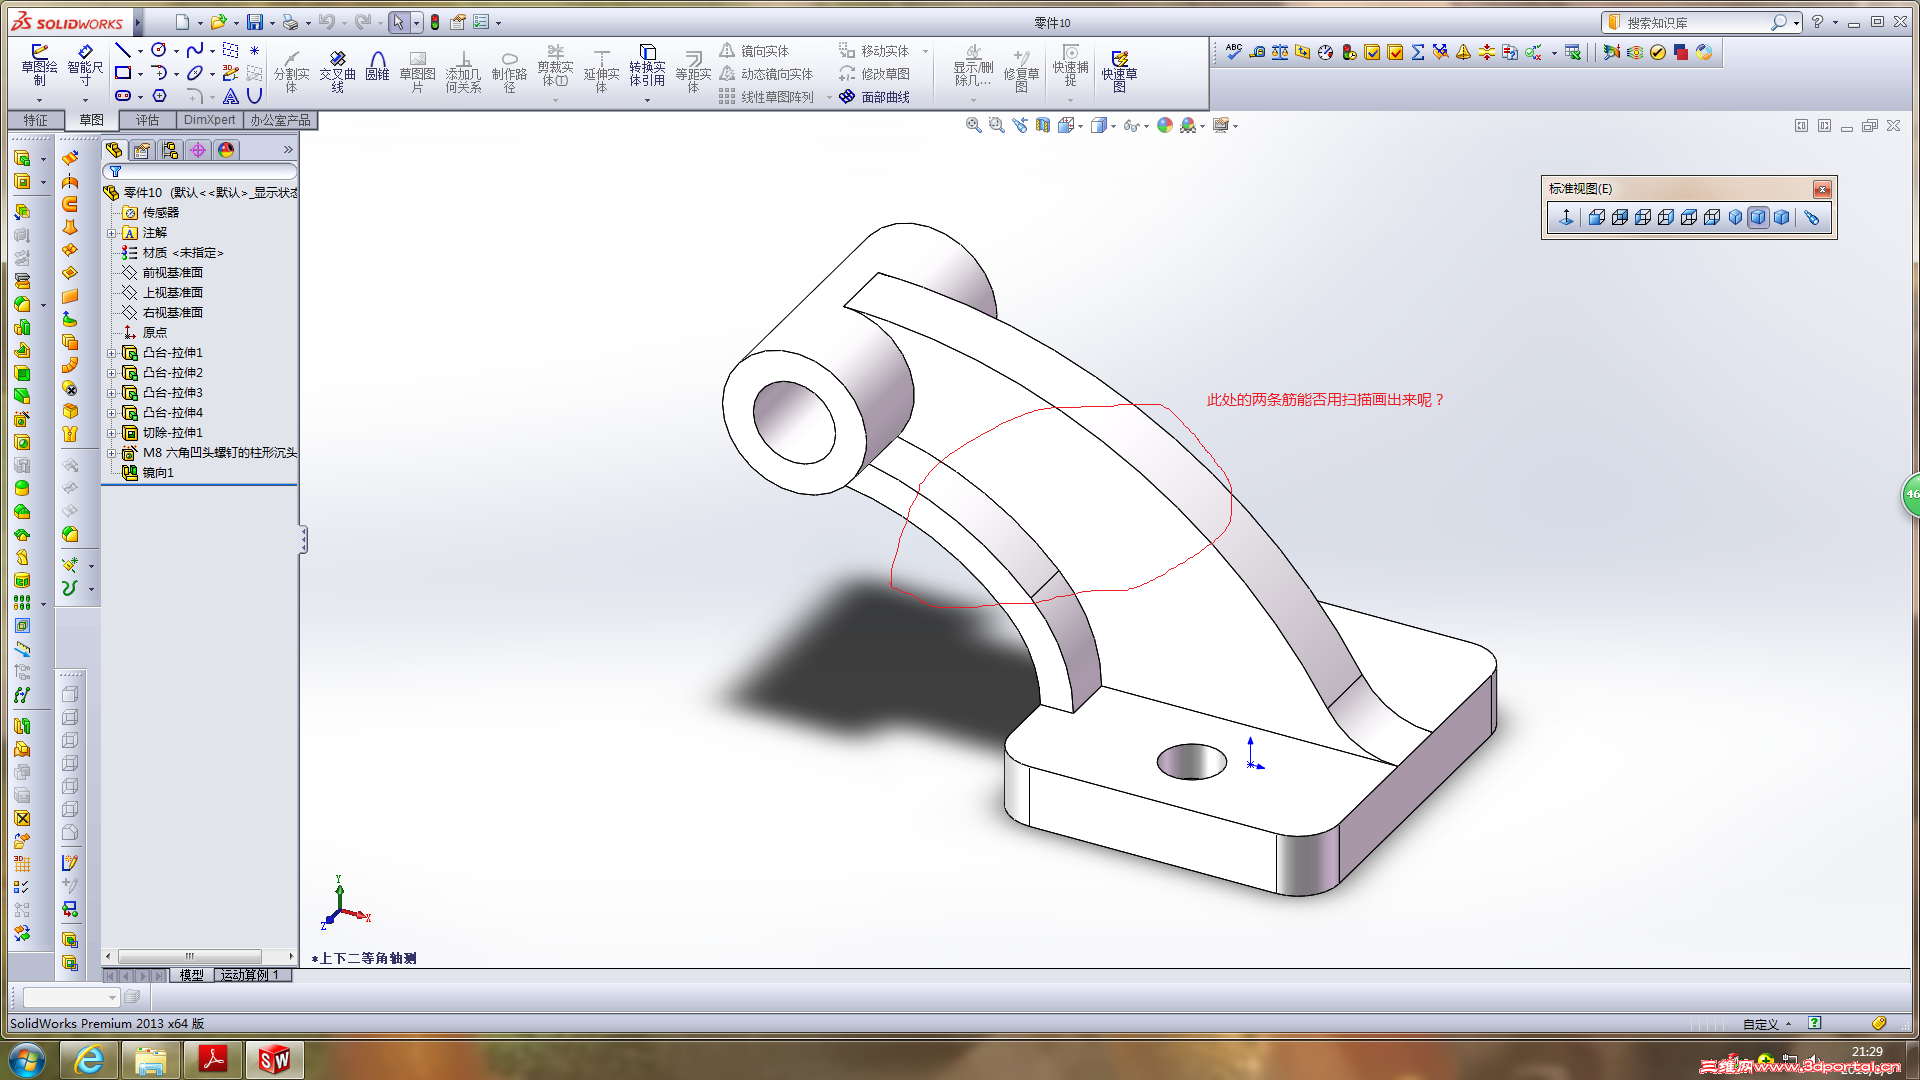Click the Normal To icon in Standard Views
The image size is (1920, 1080).
click(1566, 217)
